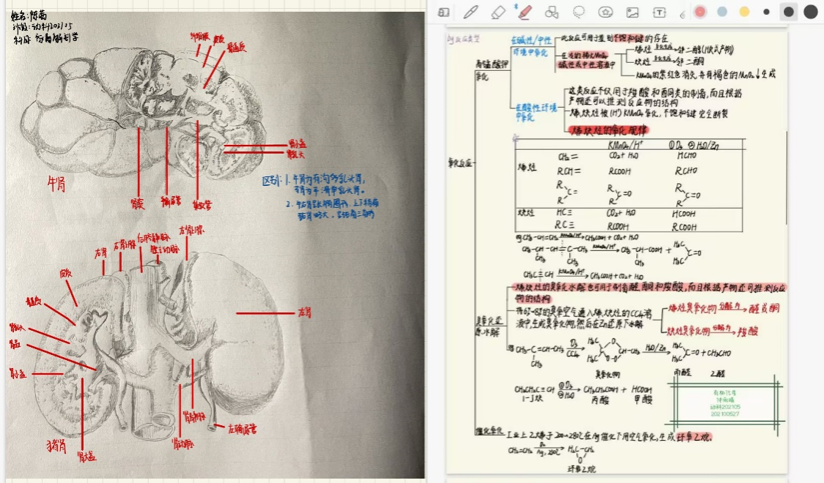The width and height of the screenshot is (824, 483).
Task: Select the thickest stroke size dot
Action: point(811,12)
